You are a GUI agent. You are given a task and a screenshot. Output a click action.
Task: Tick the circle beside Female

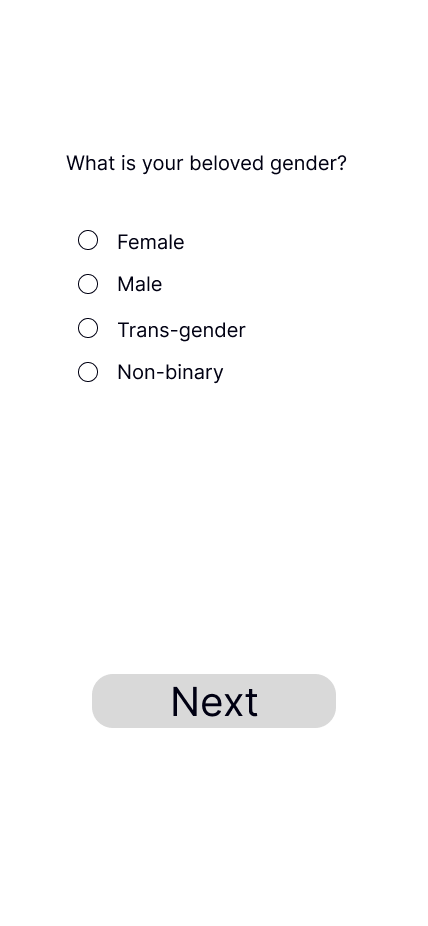point(88,240)
